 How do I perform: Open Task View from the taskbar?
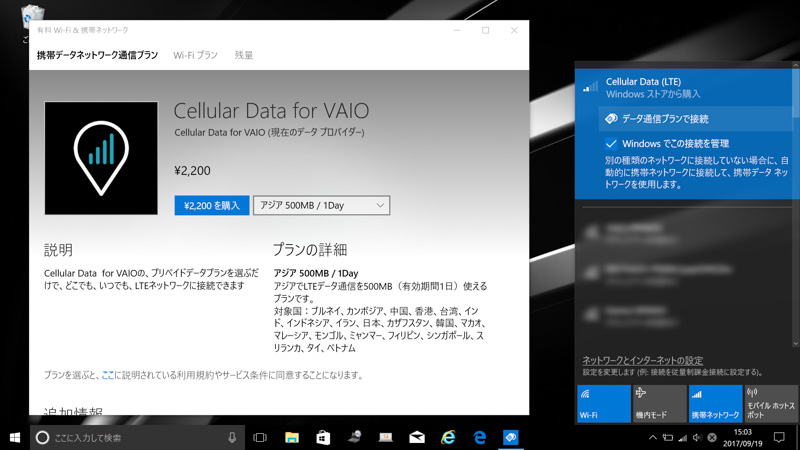point(260,437)
